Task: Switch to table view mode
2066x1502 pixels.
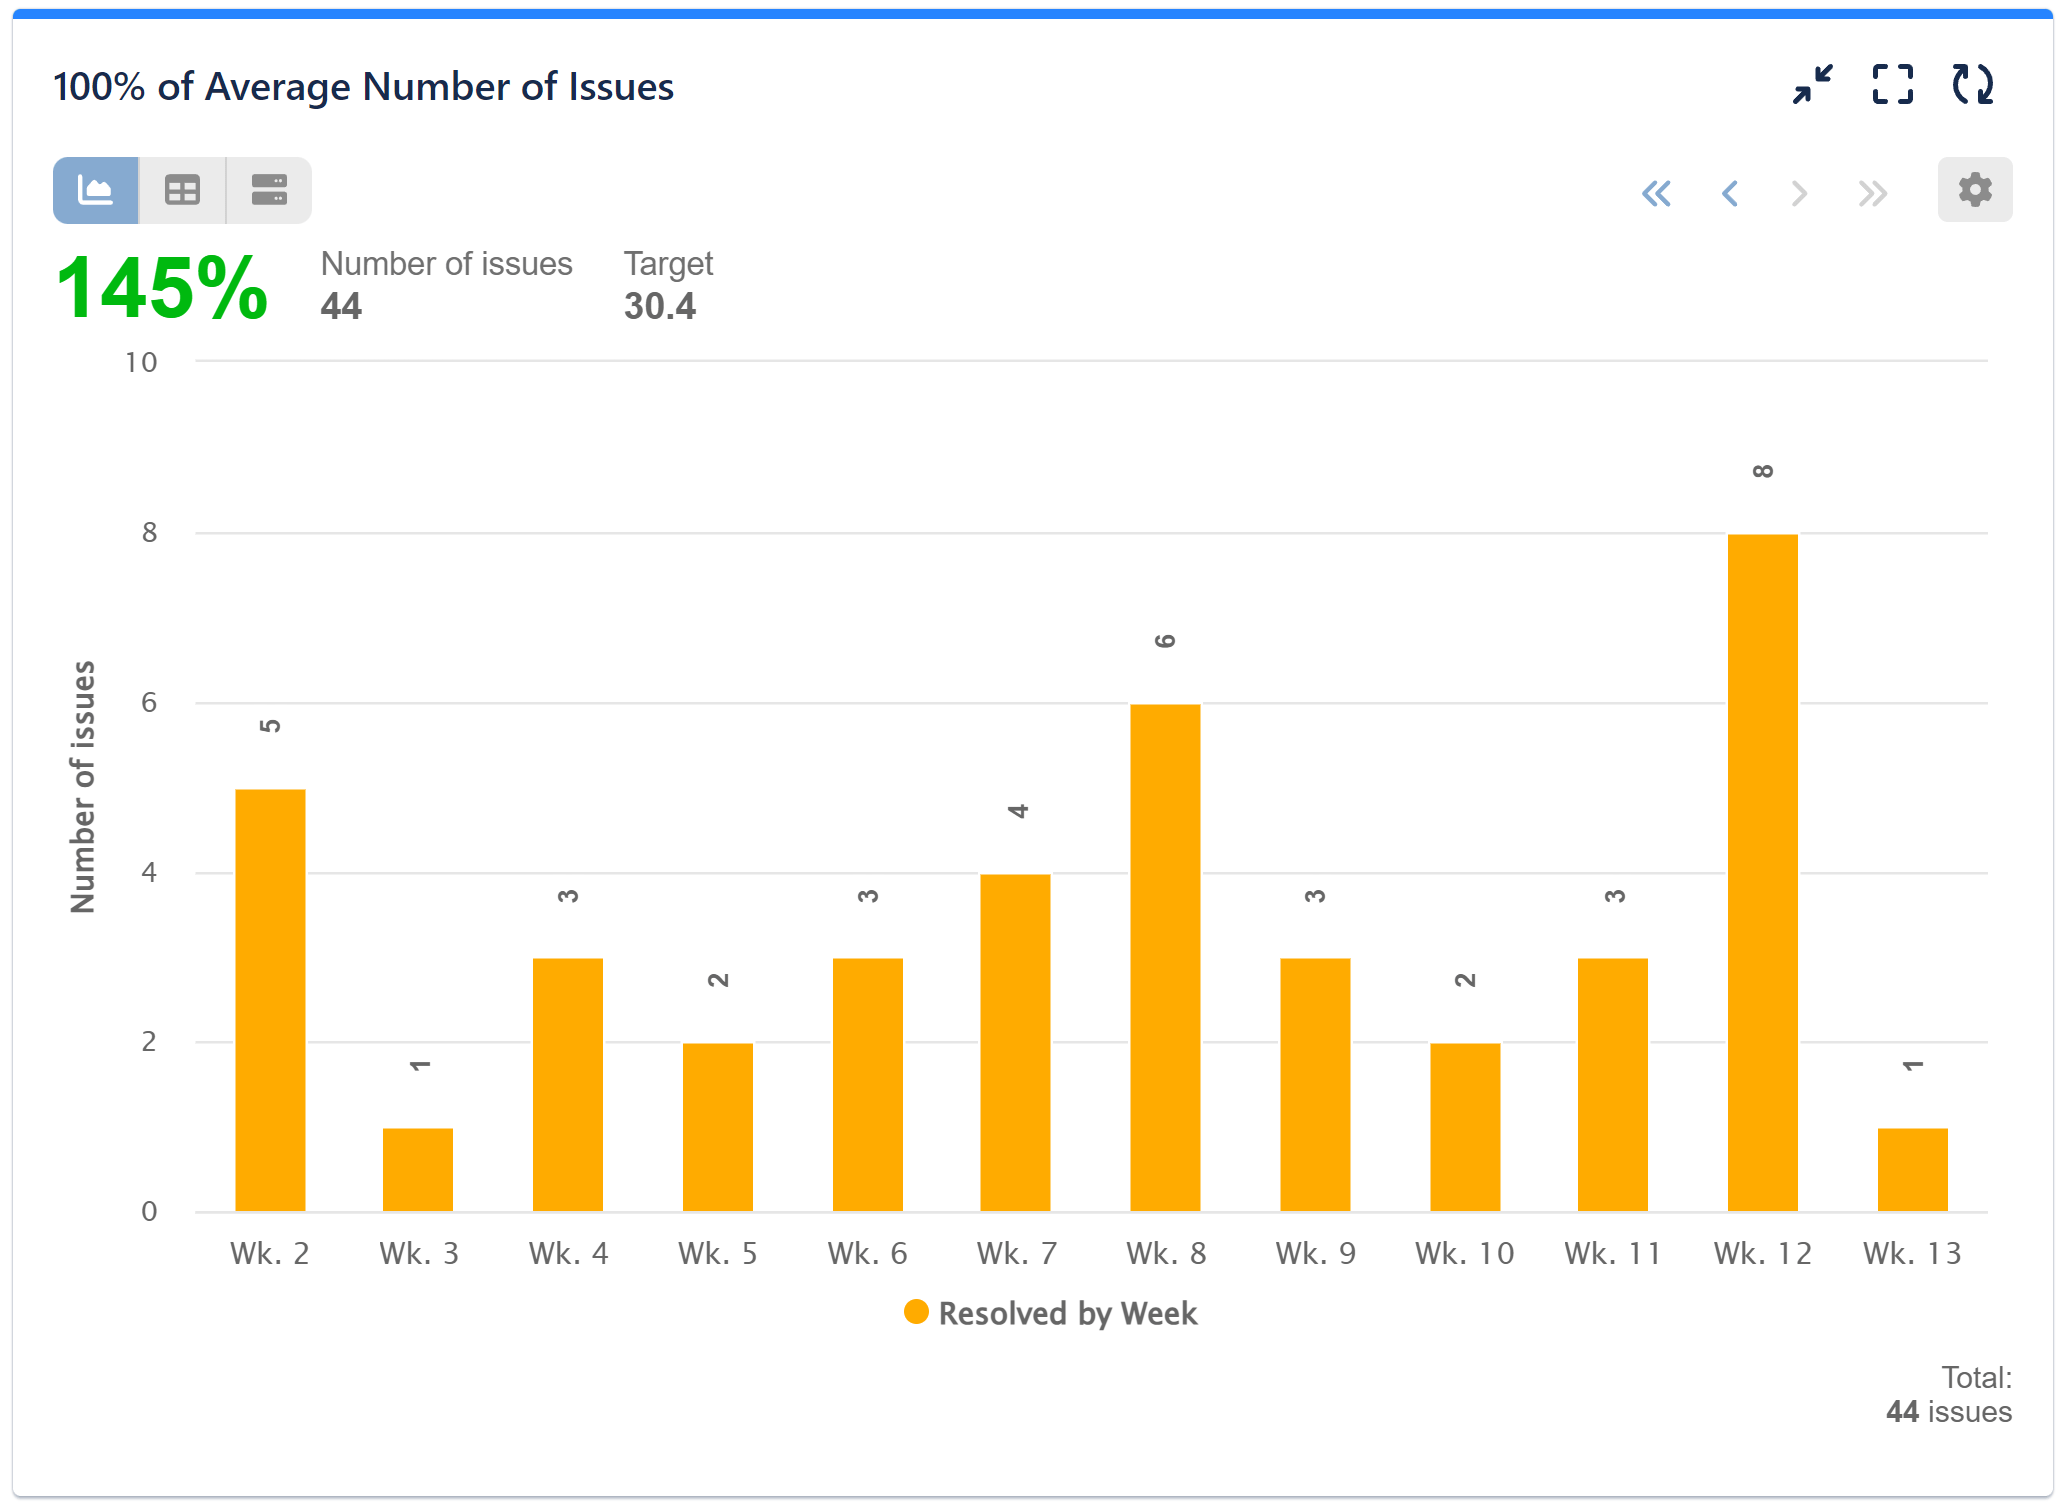Action: tap(182, 189)
